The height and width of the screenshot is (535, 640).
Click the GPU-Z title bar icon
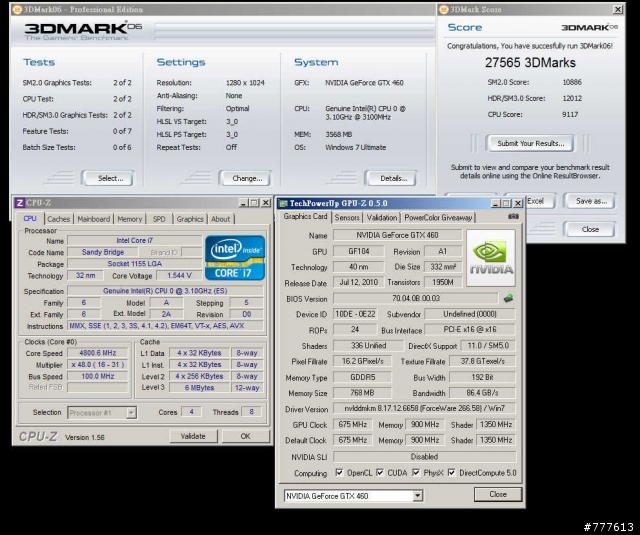point(283,203)
